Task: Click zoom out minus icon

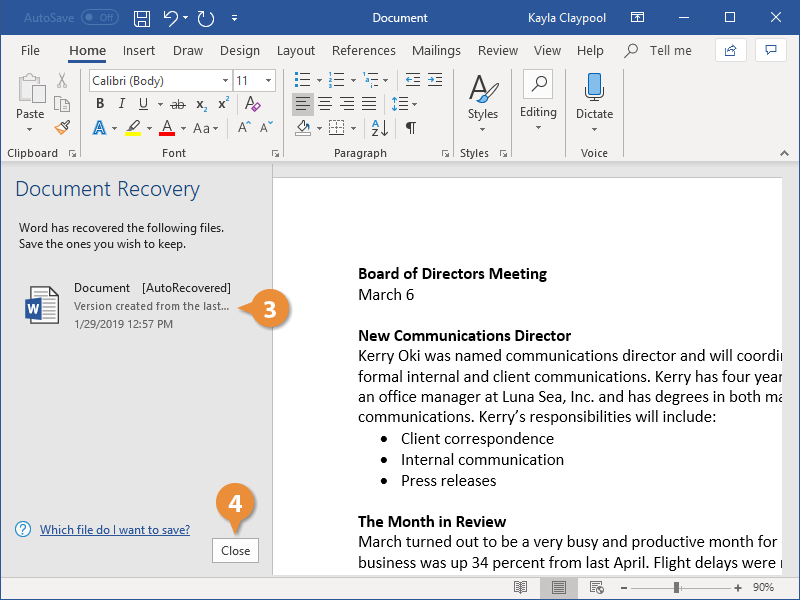Action: pos(623,588)
